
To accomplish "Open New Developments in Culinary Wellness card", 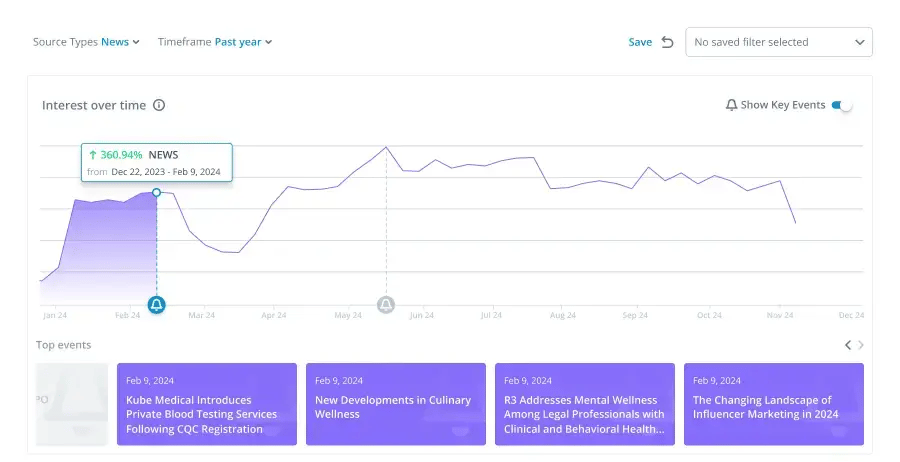I will coord(395,404).
